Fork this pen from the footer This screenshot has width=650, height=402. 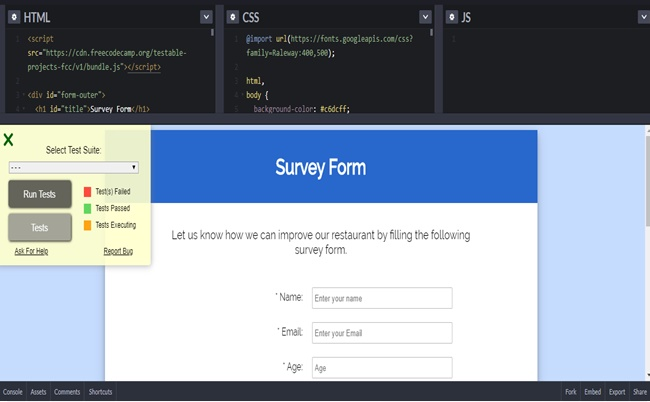coord(570,392)
